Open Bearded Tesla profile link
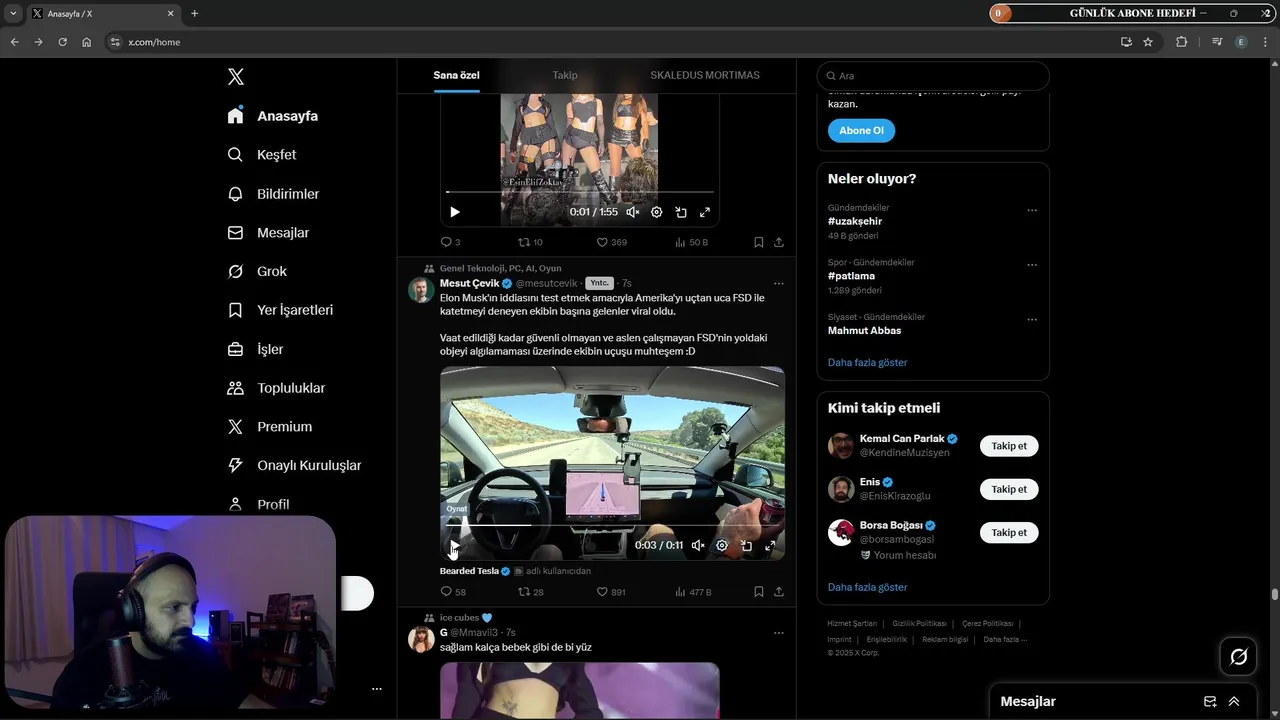The width and height of the screenshot is (1280, 720). 469,571
